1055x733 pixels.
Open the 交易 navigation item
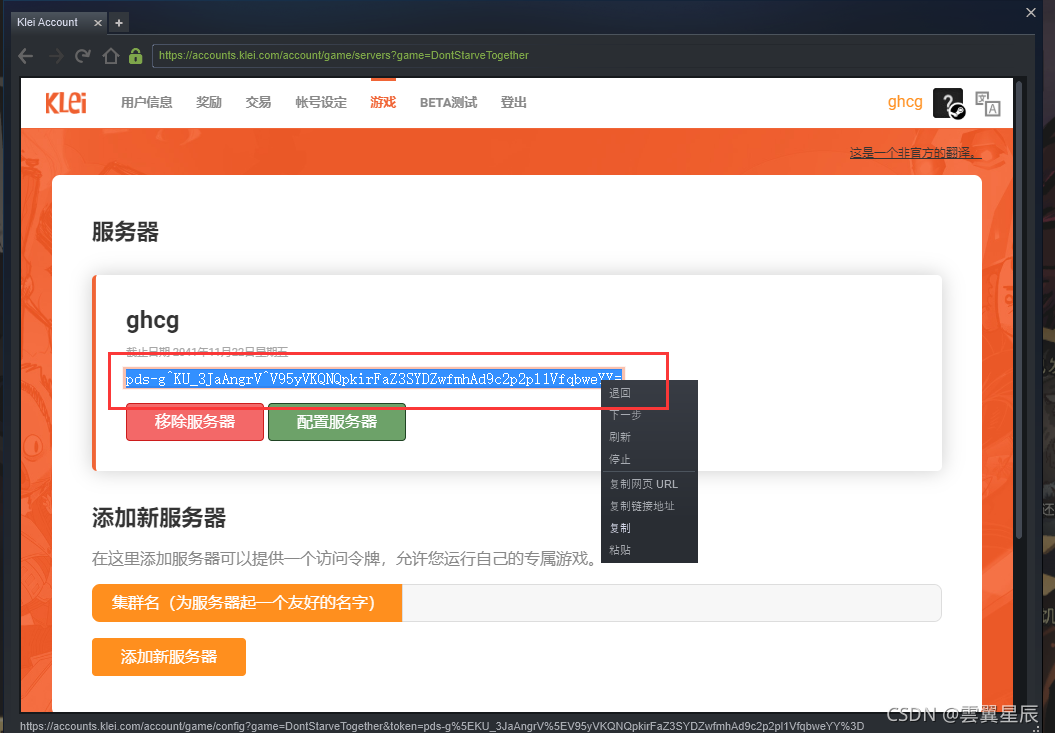pos(258,102)
